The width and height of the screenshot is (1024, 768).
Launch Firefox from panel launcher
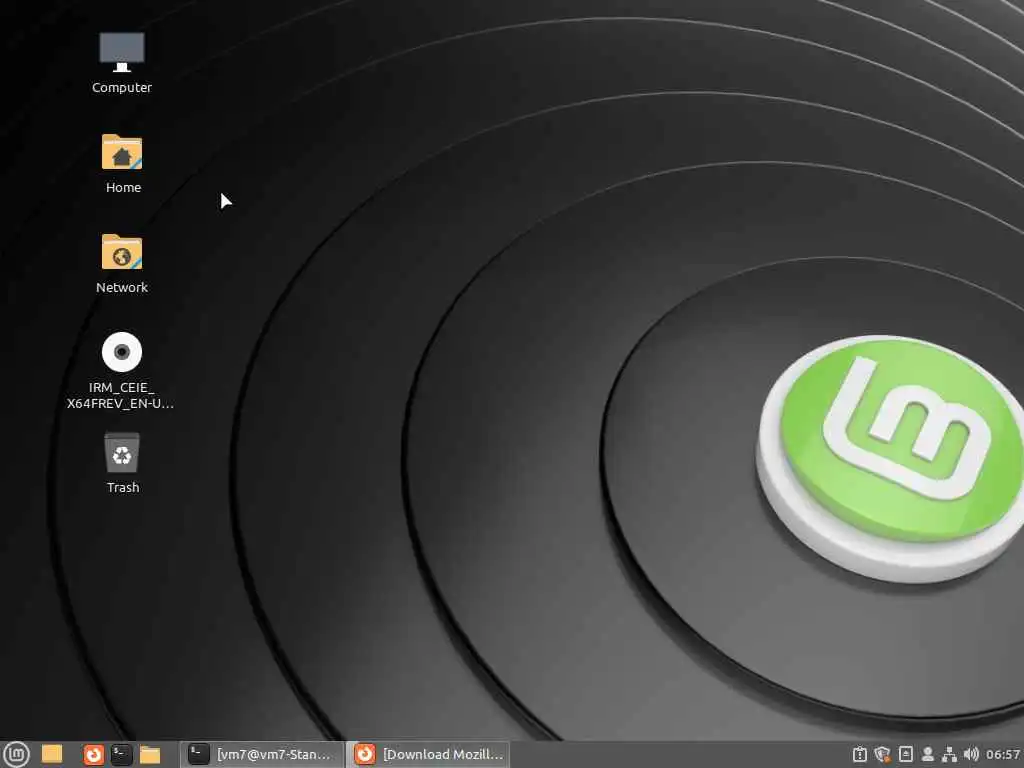[x=94, y=755]
